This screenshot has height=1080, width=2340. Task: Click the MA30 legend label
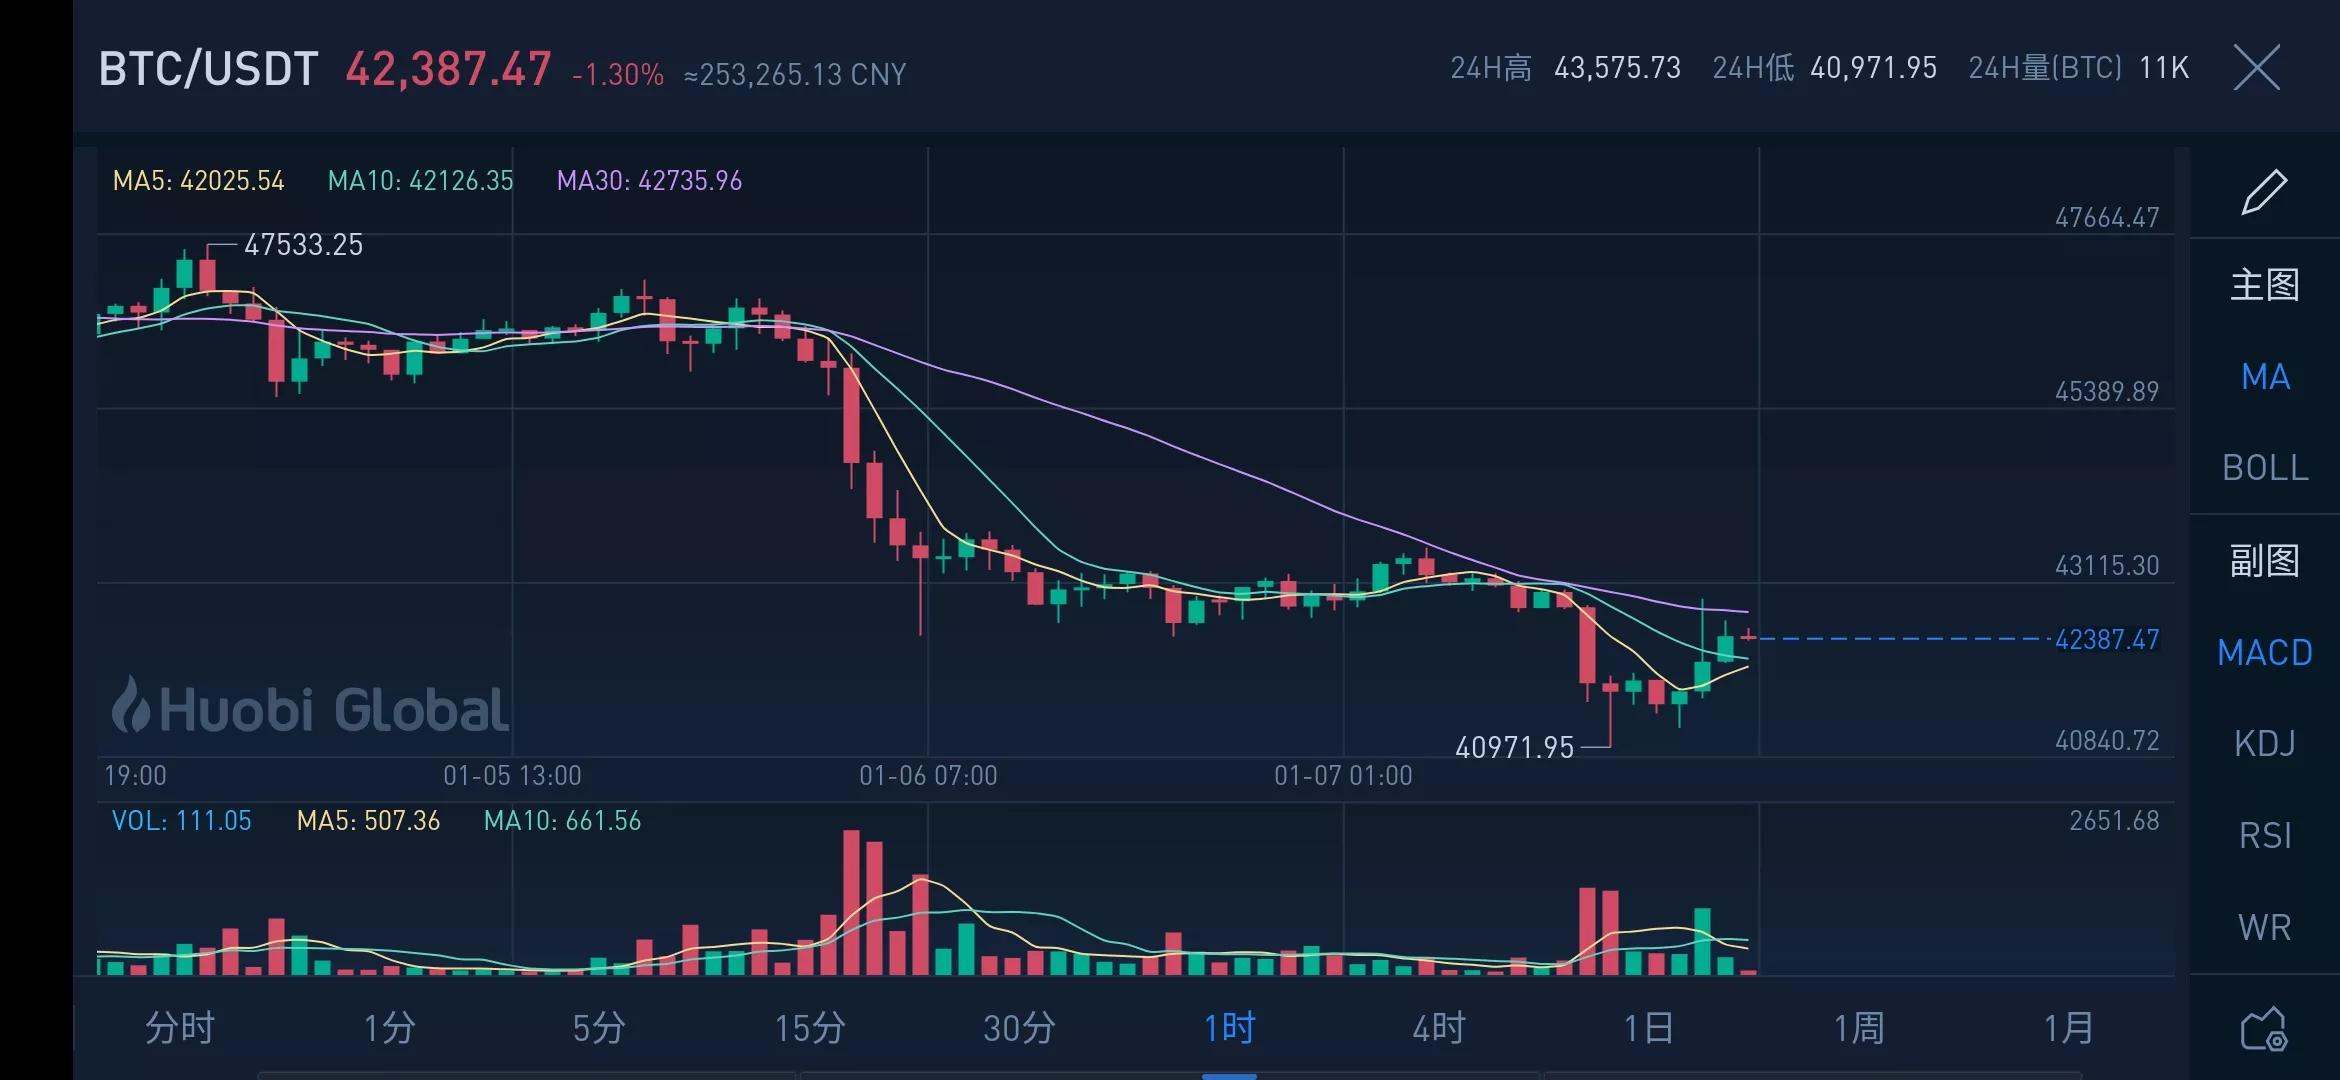(648, 181)
